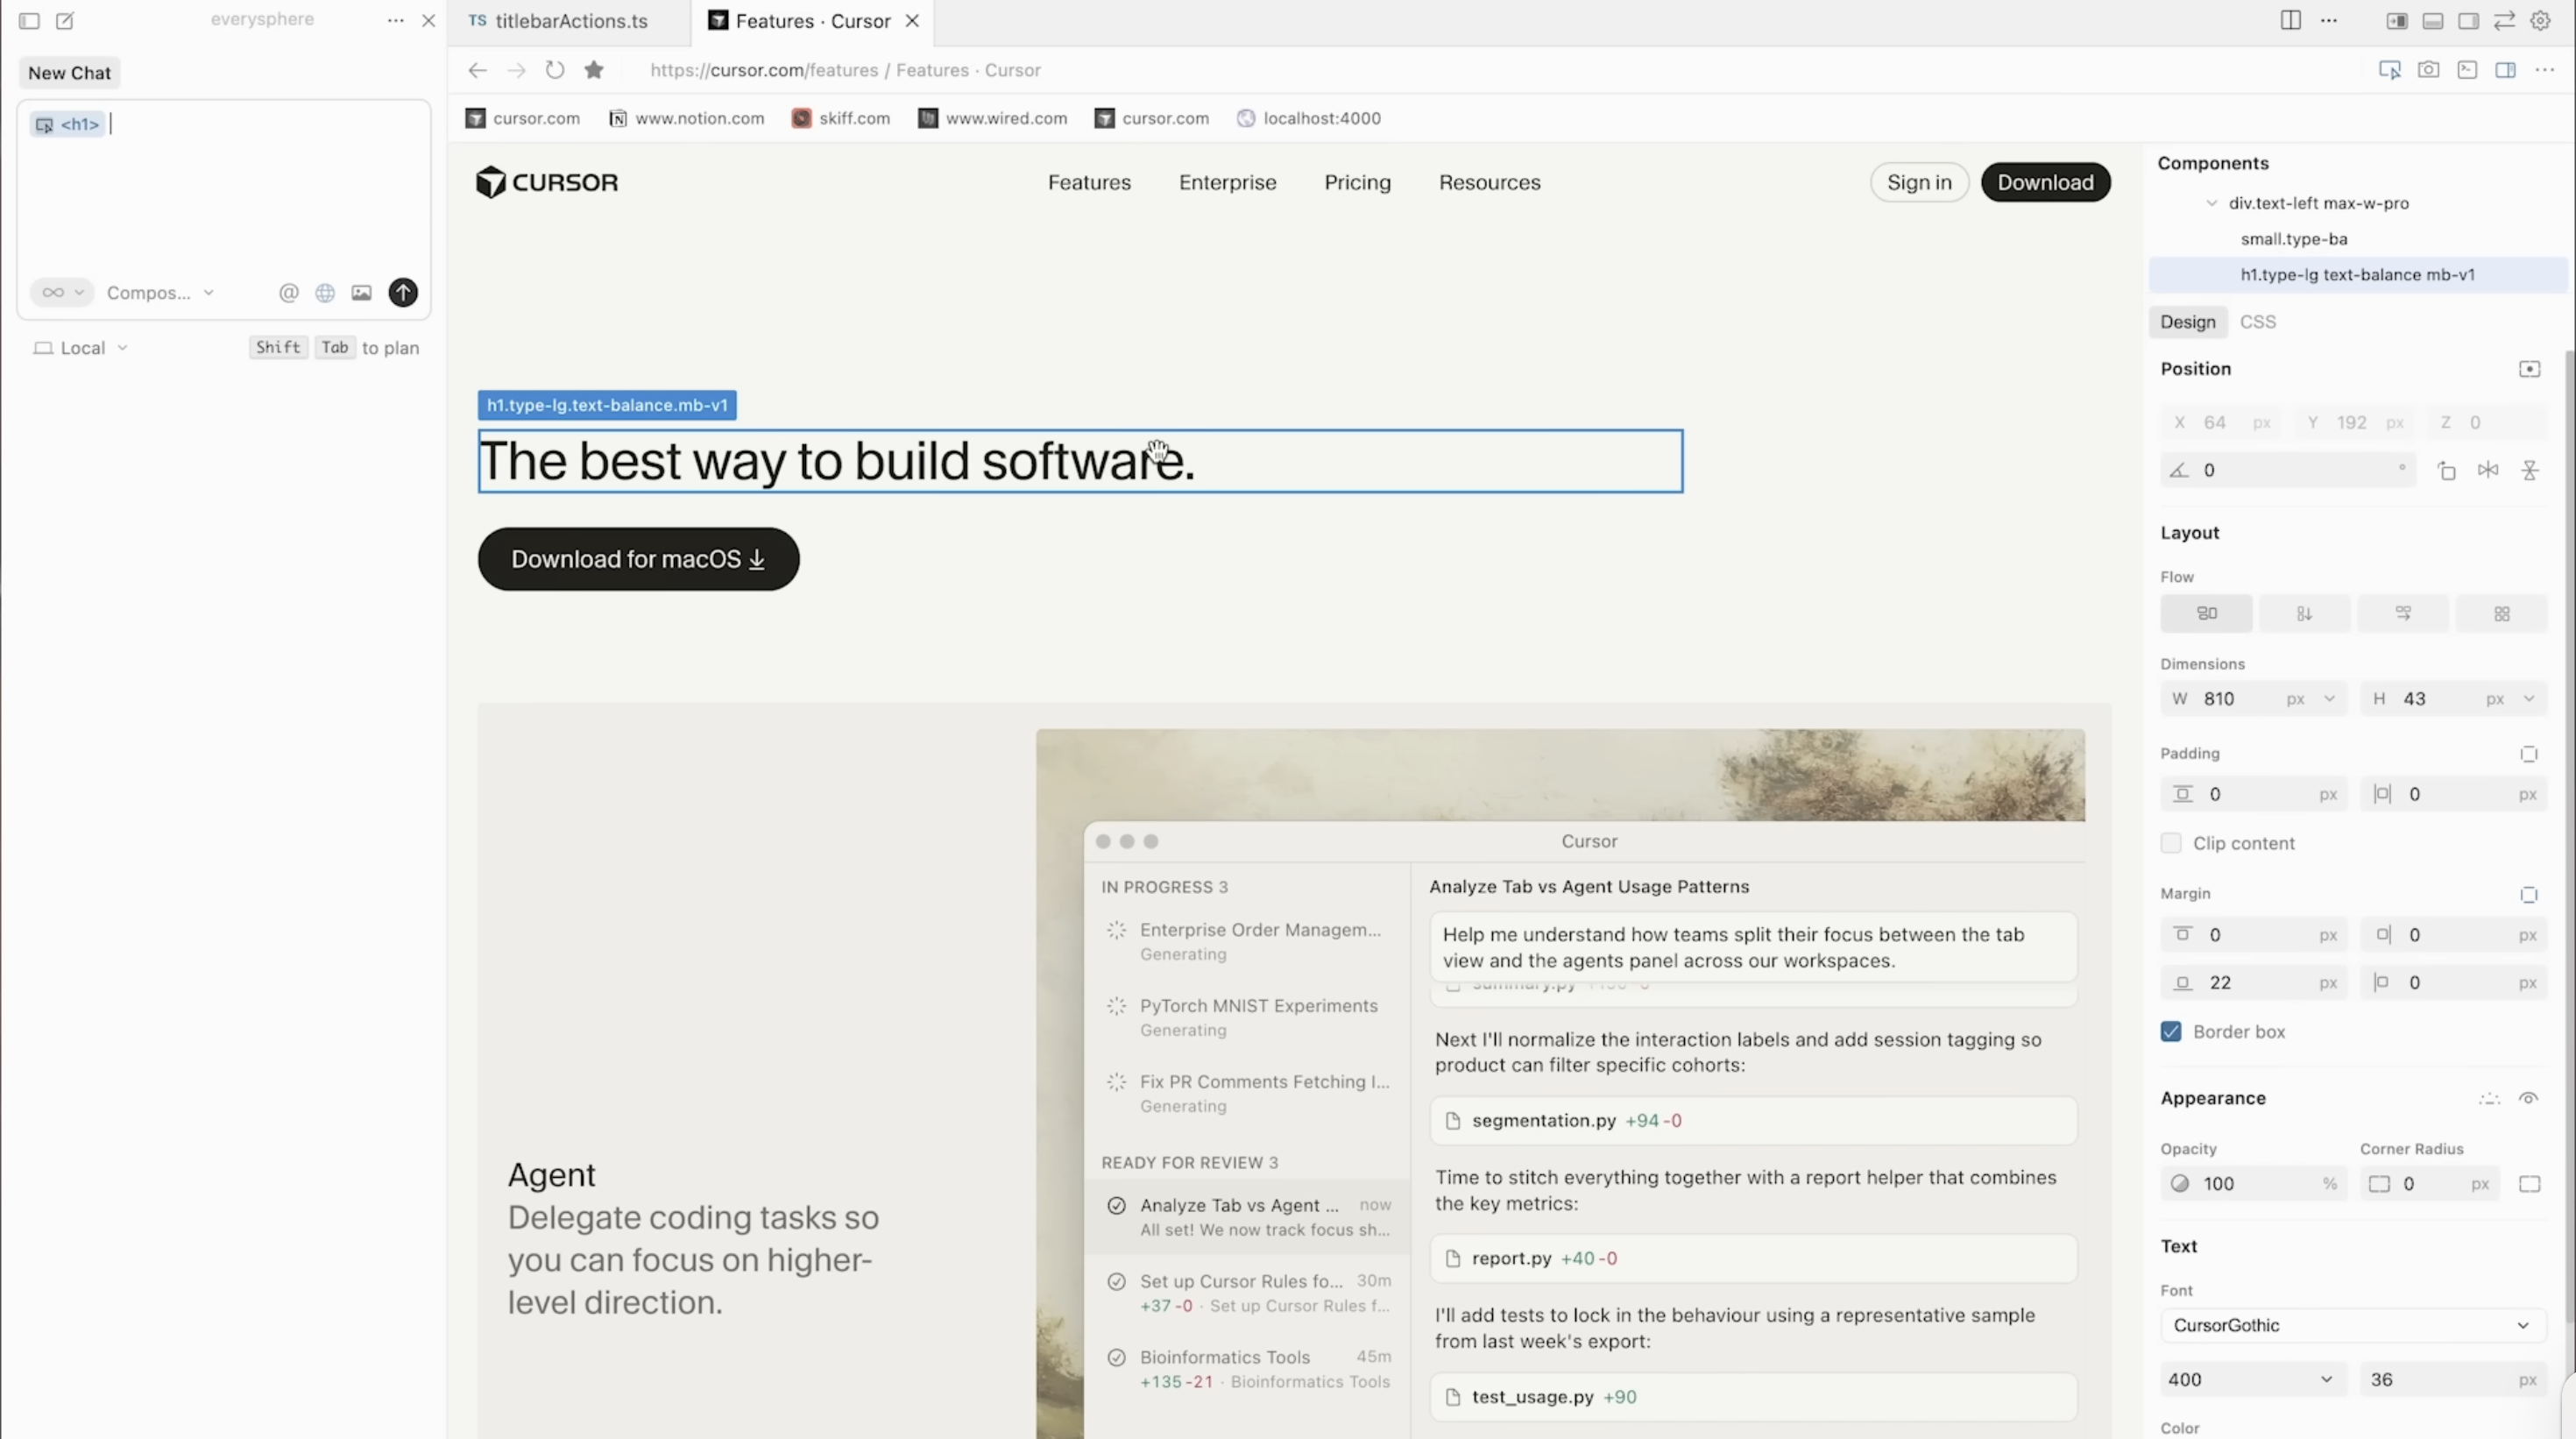This screenshot has height=1439, width=2576.
Task: Select the element inspector tool in browser toolbar
Action: [2390, 70]
